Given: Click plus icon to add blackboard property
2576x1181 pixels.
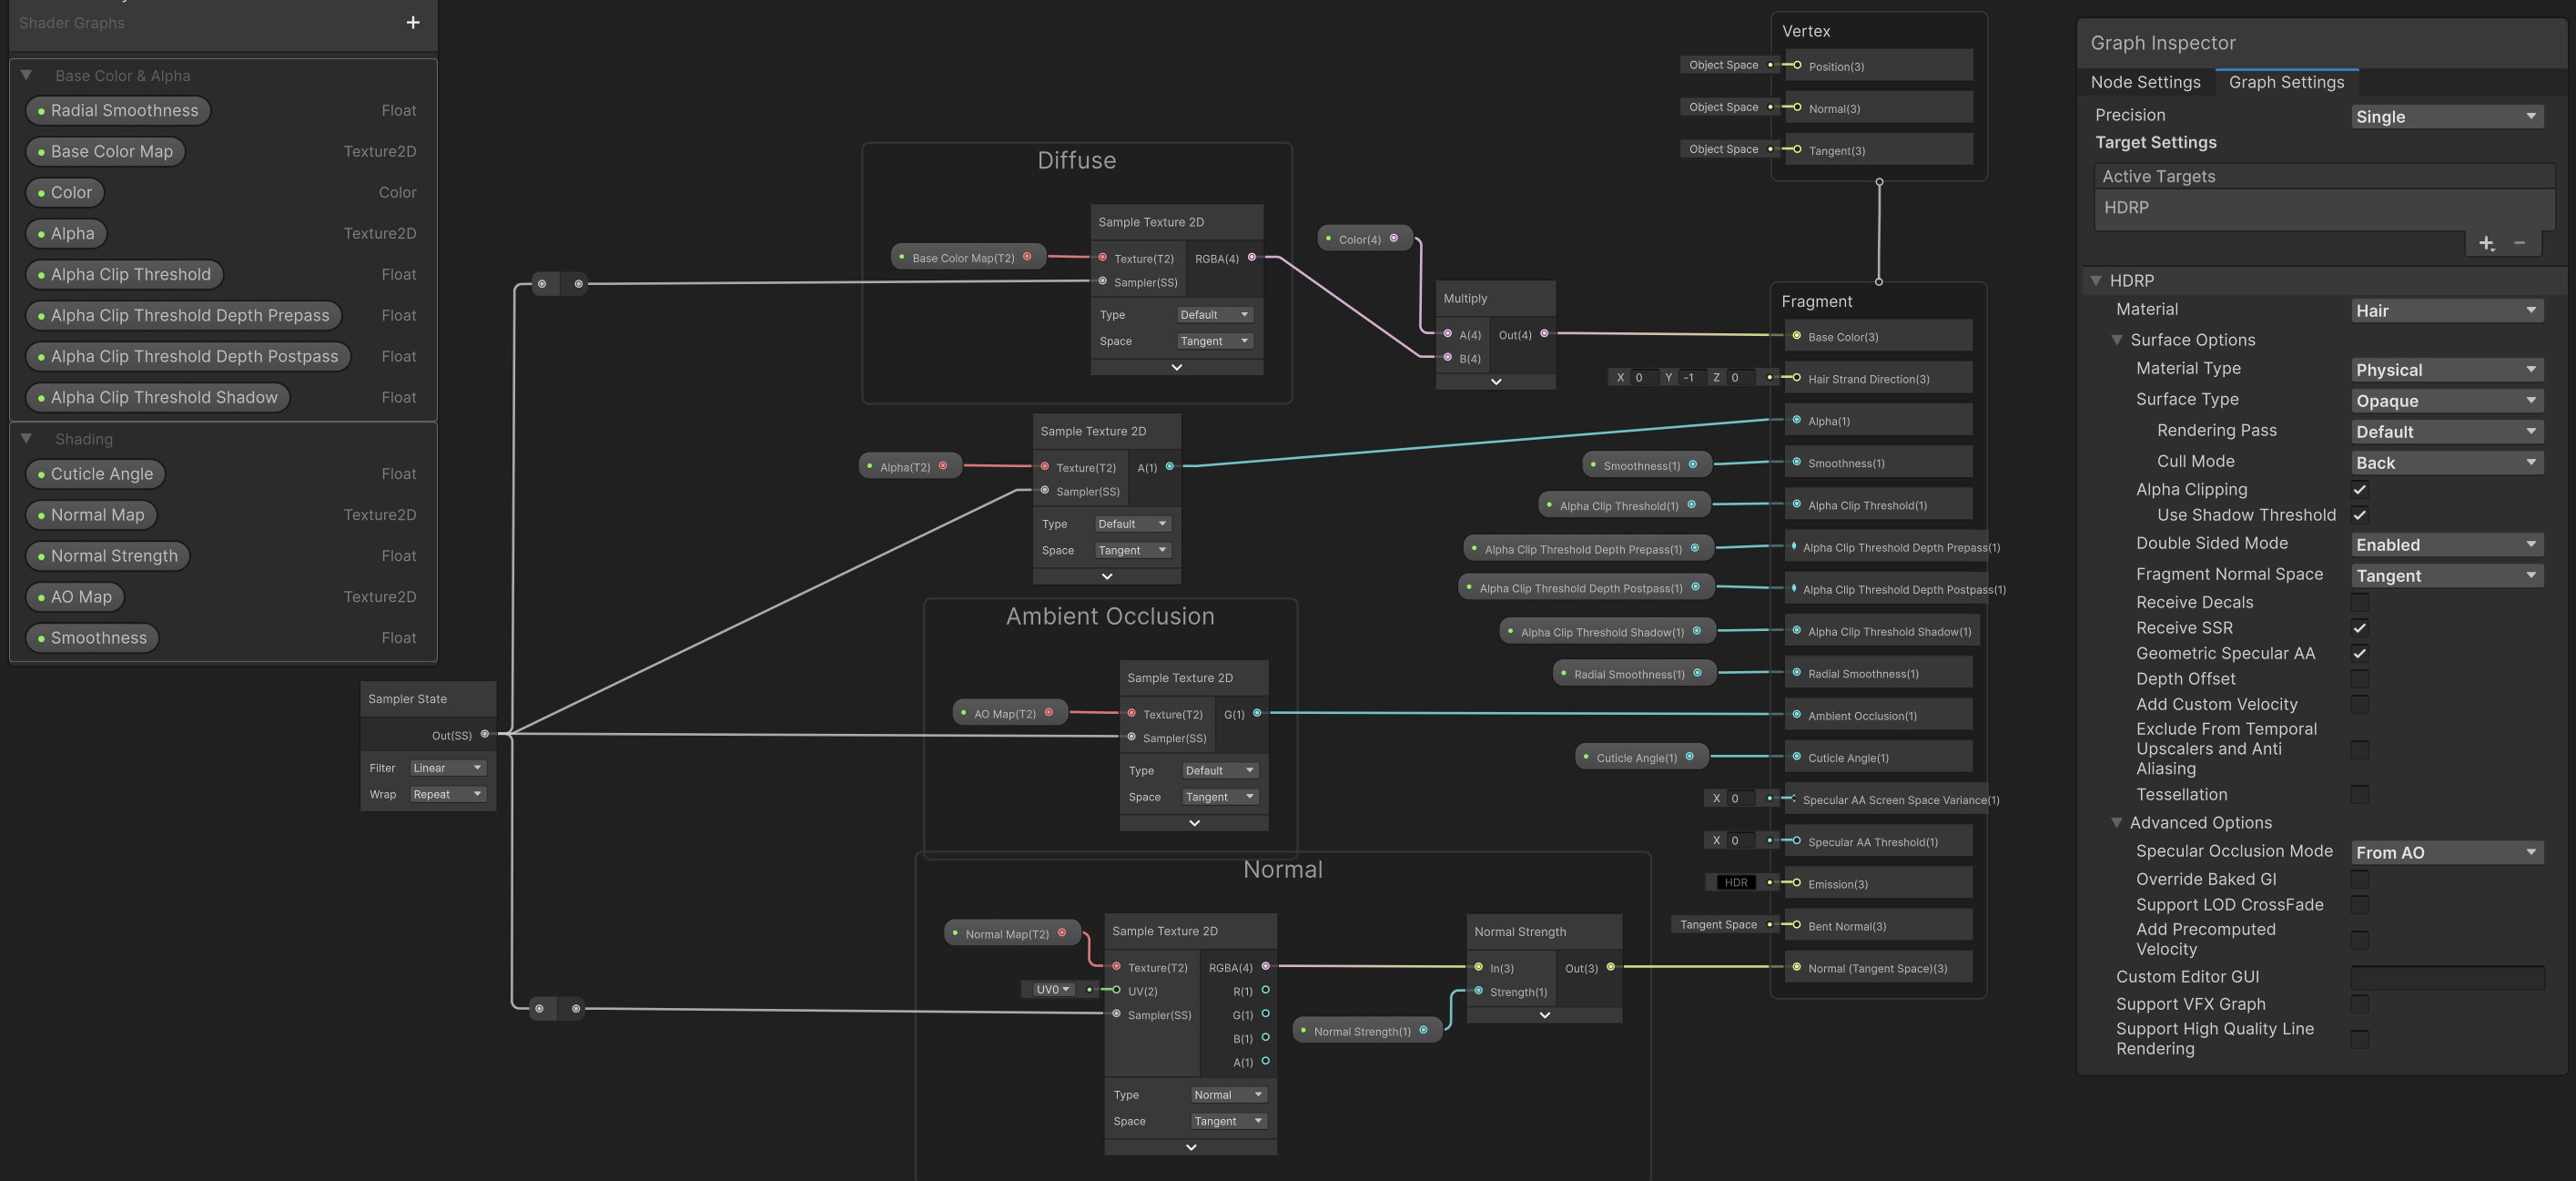Looking at the screenshot, I should [x=412, y=23].
